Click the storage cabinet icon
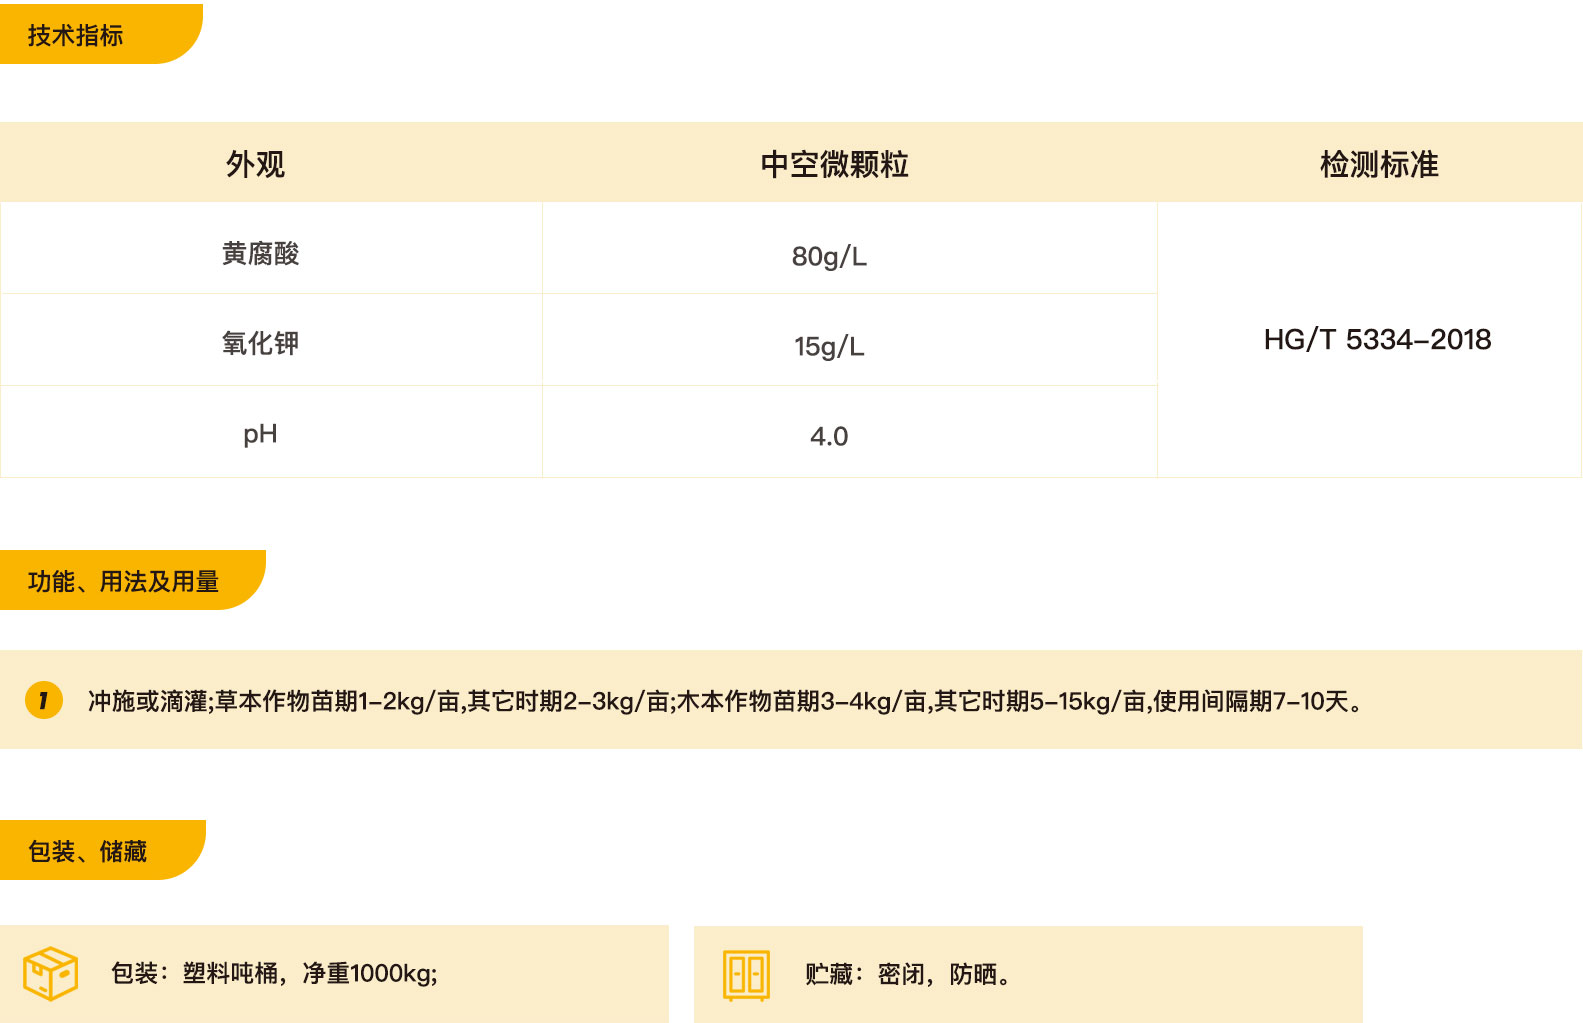The height and width of the screenshot is (1023, 1583). [x=746, y=974]
